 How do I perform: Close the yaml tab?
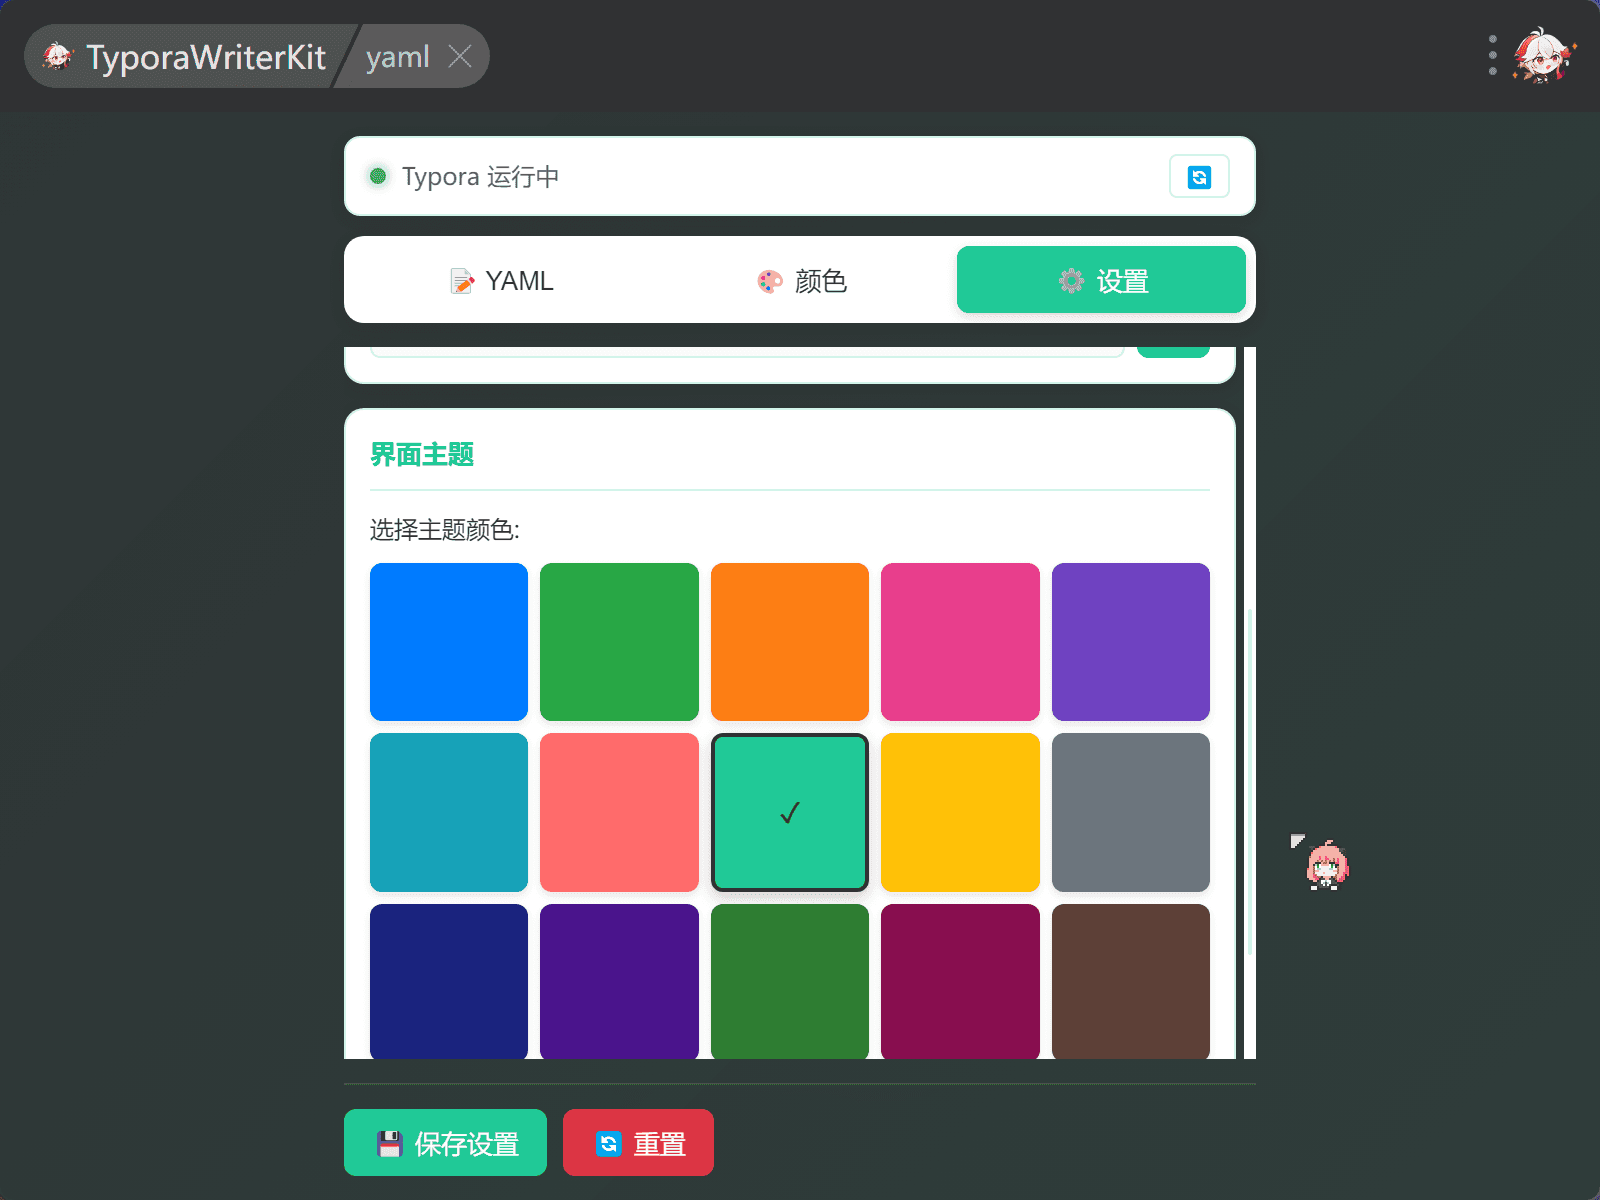(x=460, y=57)
